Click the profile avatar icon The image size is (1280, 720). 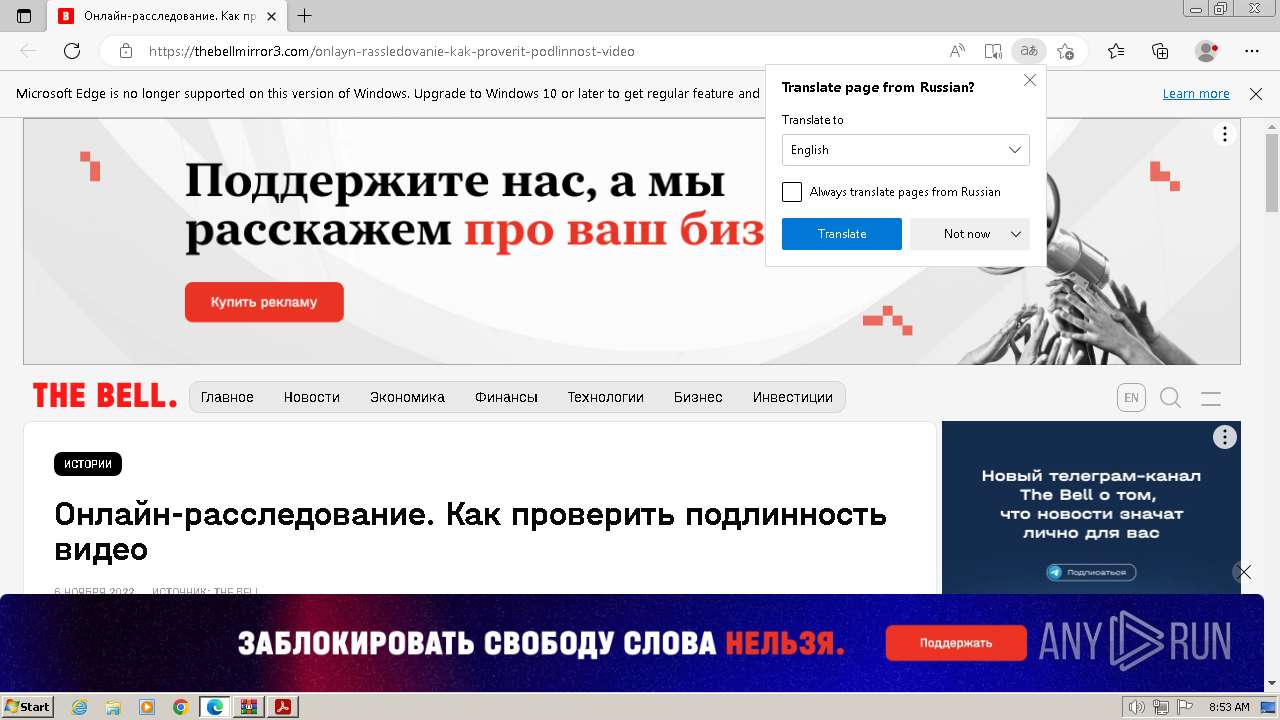[1206, 51]
